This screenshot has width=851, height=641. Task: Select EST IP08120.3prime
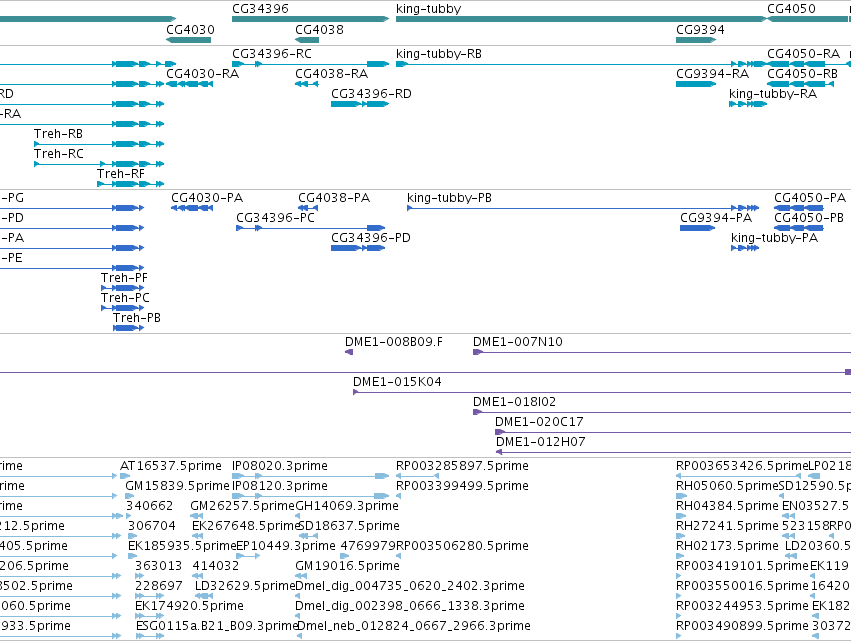pos(310,496)
